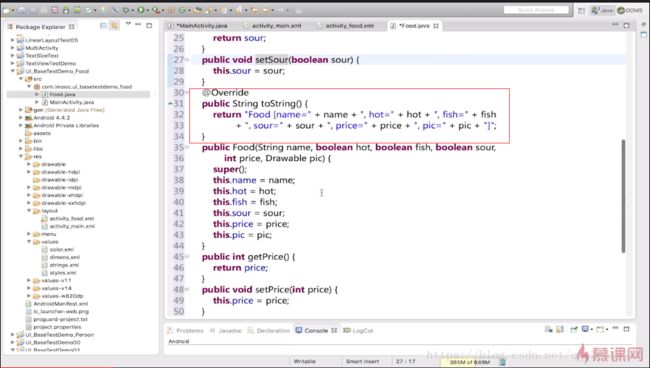Click the Clear Console icon
Viewport: 650px width, 368px height.
(548, 329)
